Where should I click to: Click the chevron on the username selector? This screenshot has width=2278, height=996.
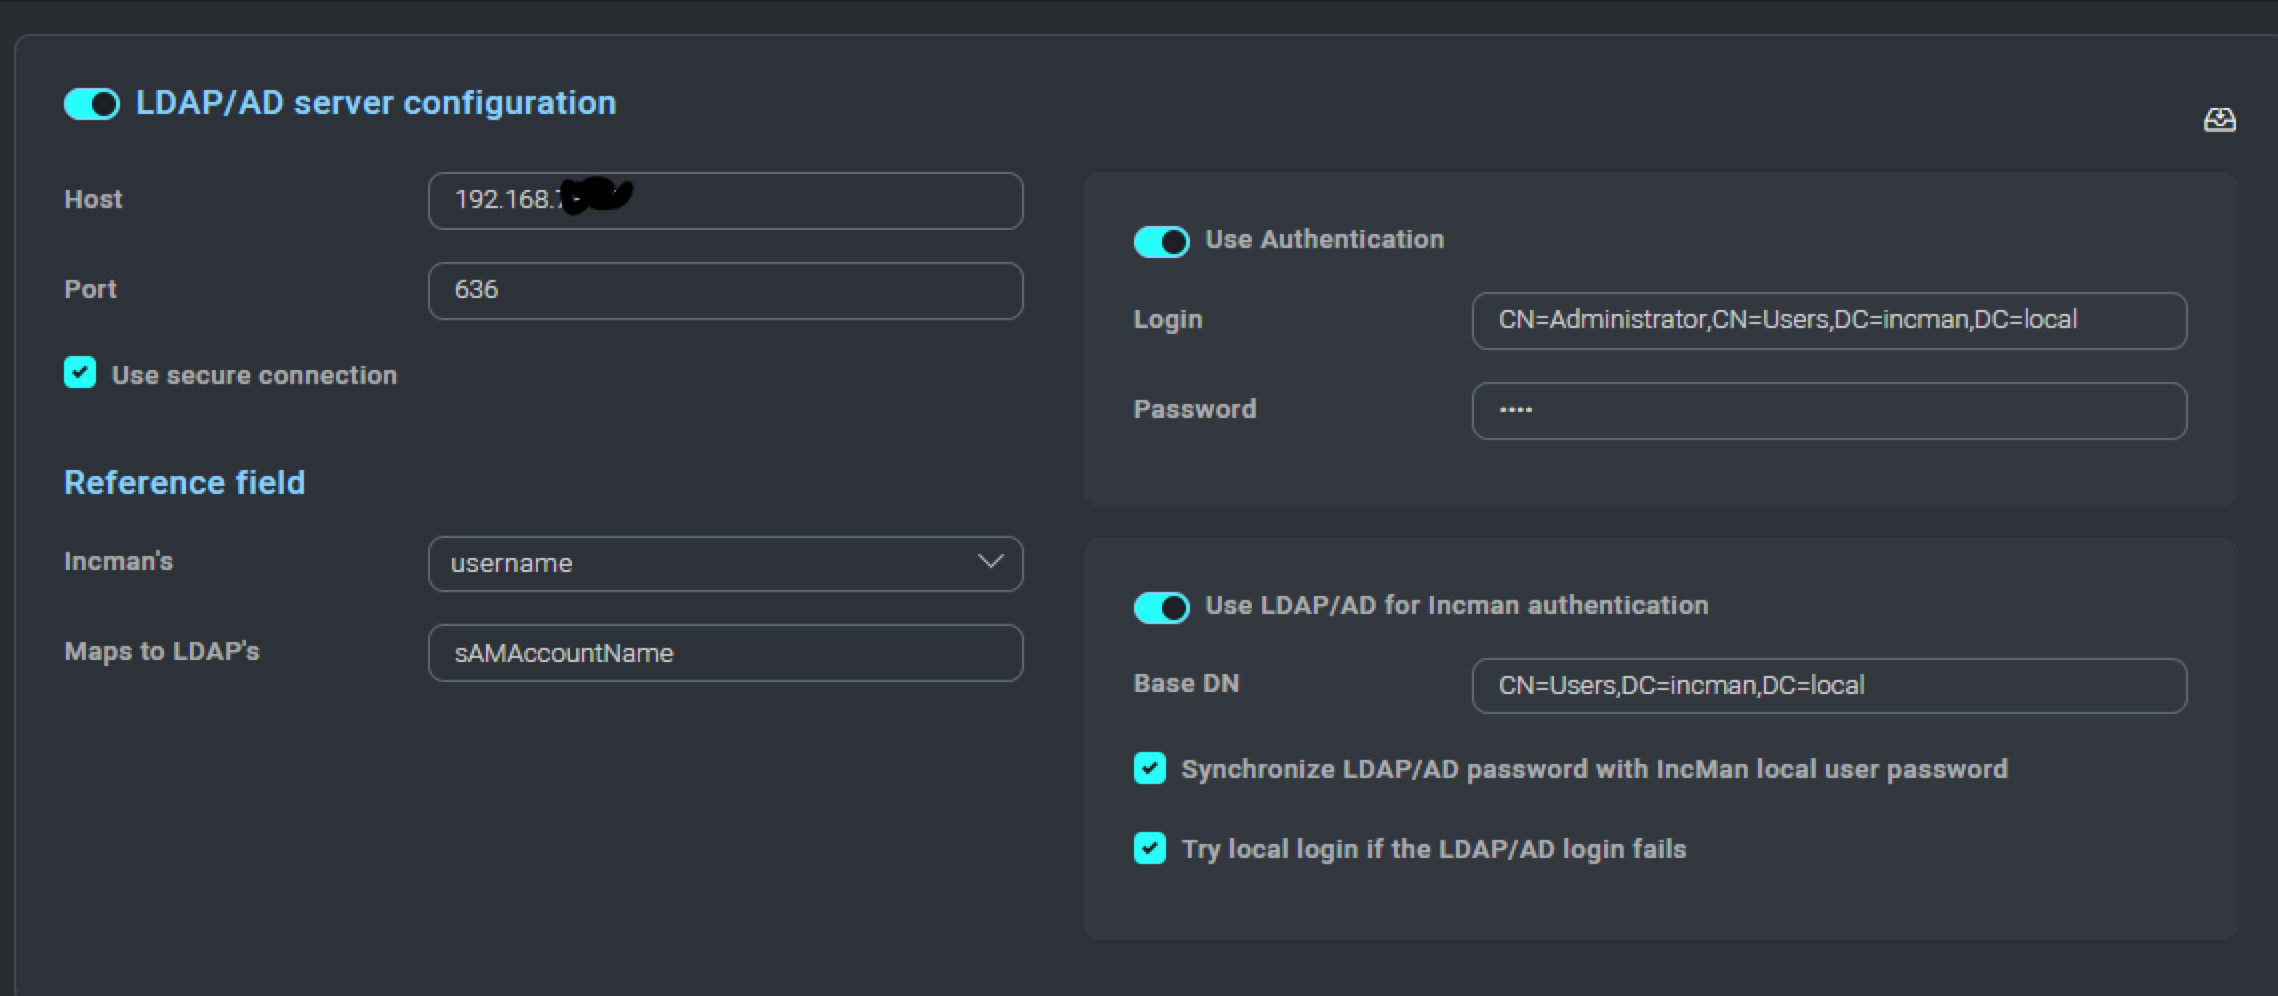coord(988,563)
